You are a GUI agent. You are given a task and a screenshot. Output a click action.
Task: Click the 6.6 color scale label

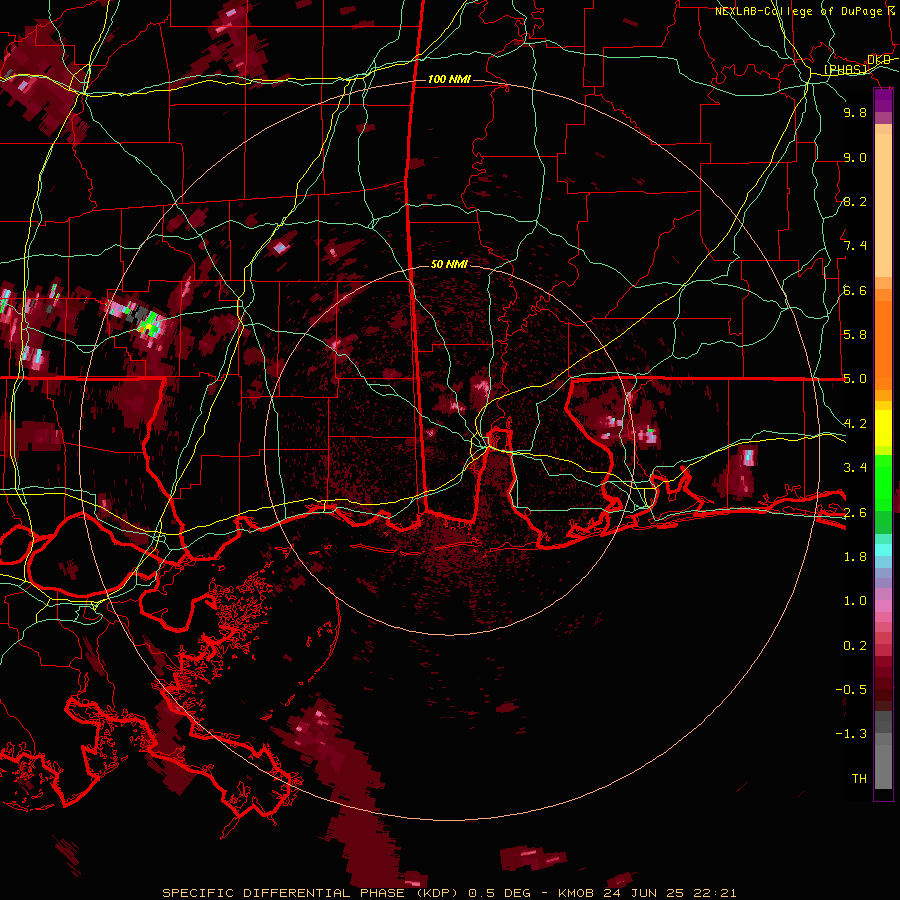[x=855, y=290]
